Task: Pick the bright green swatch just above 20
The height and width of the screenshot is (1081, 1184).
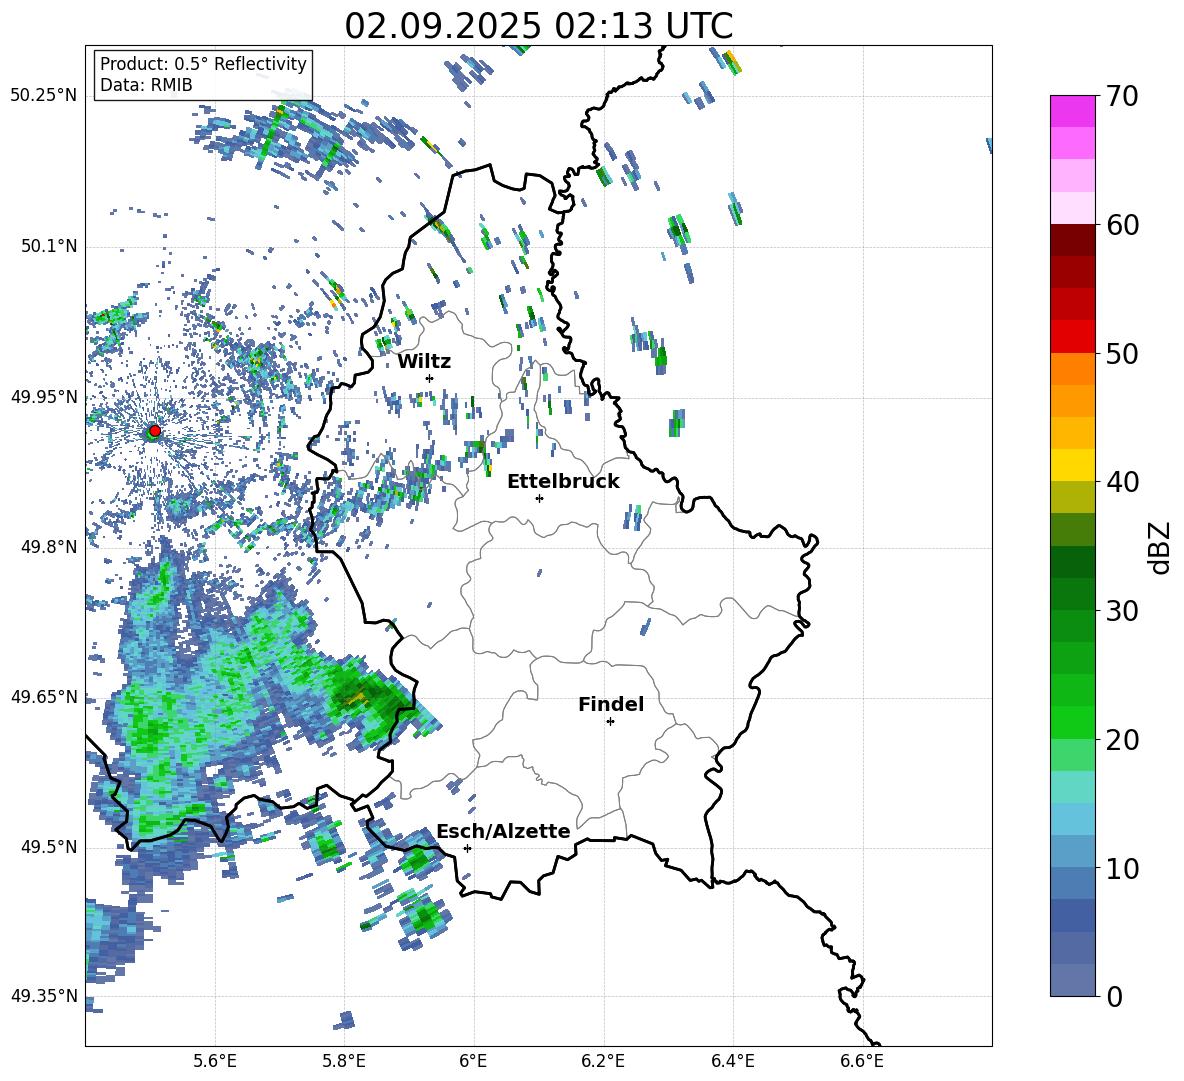Action: (1072, 722)
